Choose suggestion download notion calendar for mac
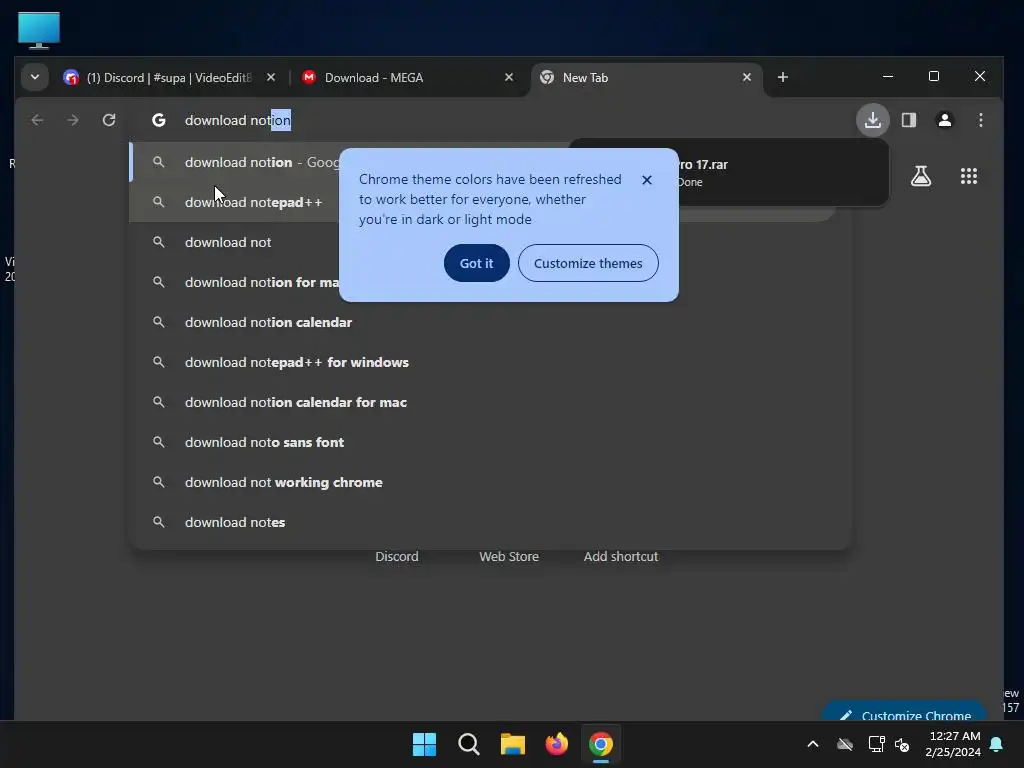The width and height of the screenshot is (1024, 768). (490, 402)
